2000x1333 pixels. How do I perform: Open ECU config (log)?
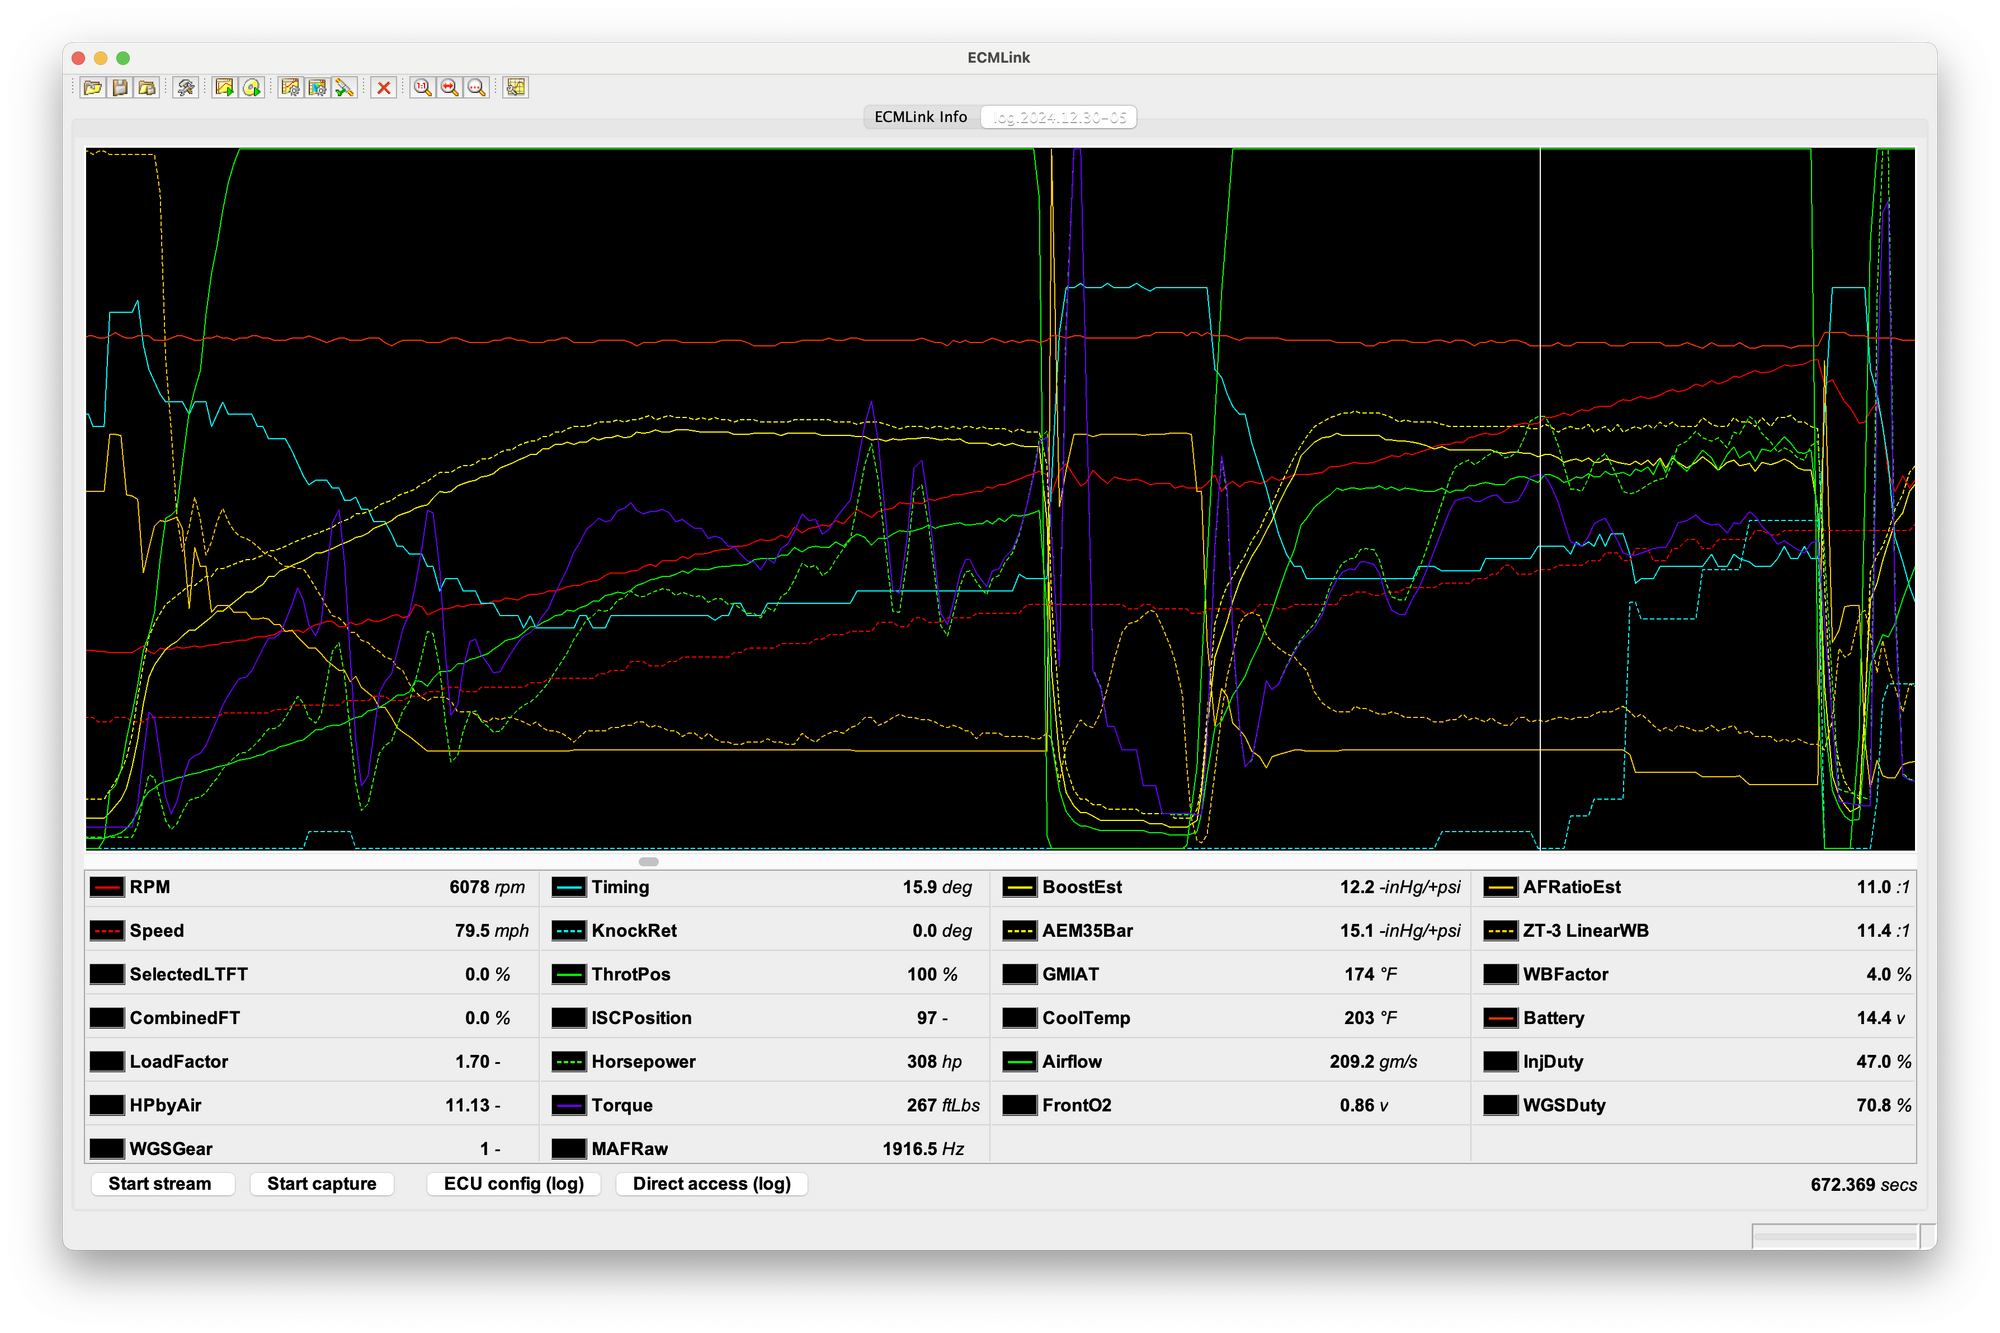click(x=514, y=1184)
